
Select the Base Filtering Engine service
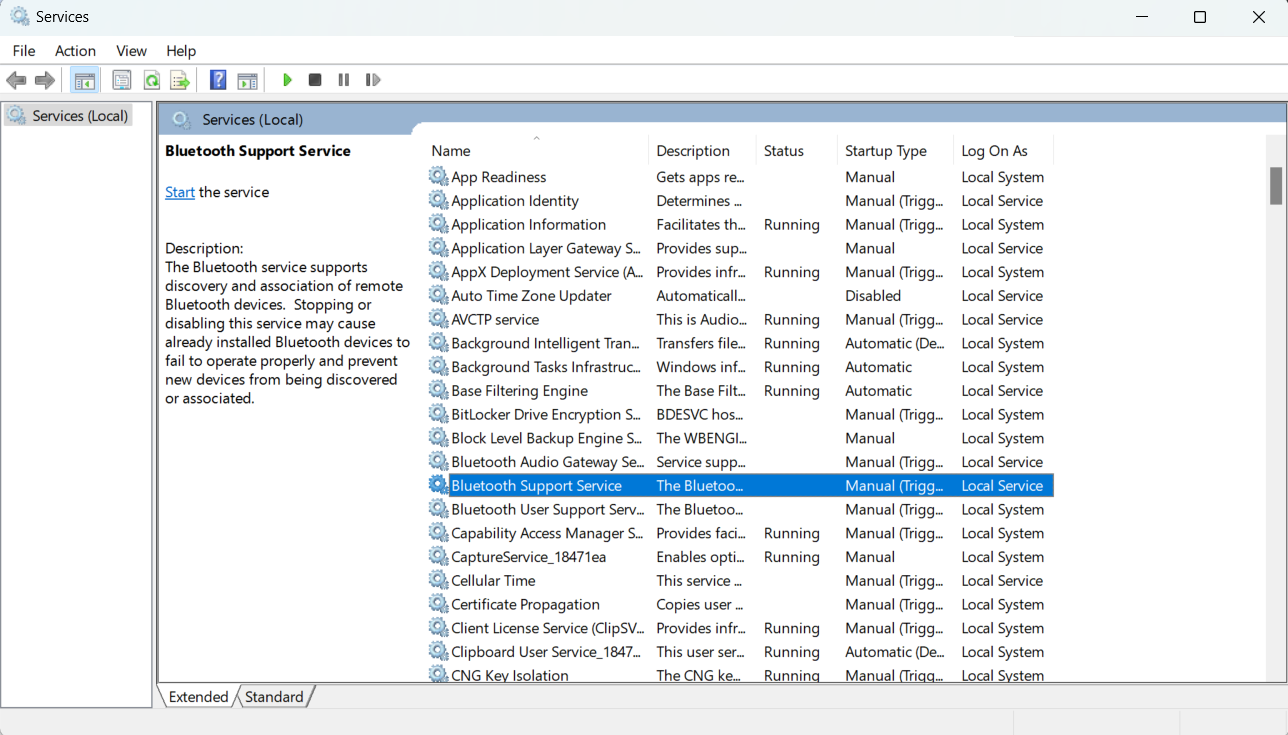coord(519,391)
